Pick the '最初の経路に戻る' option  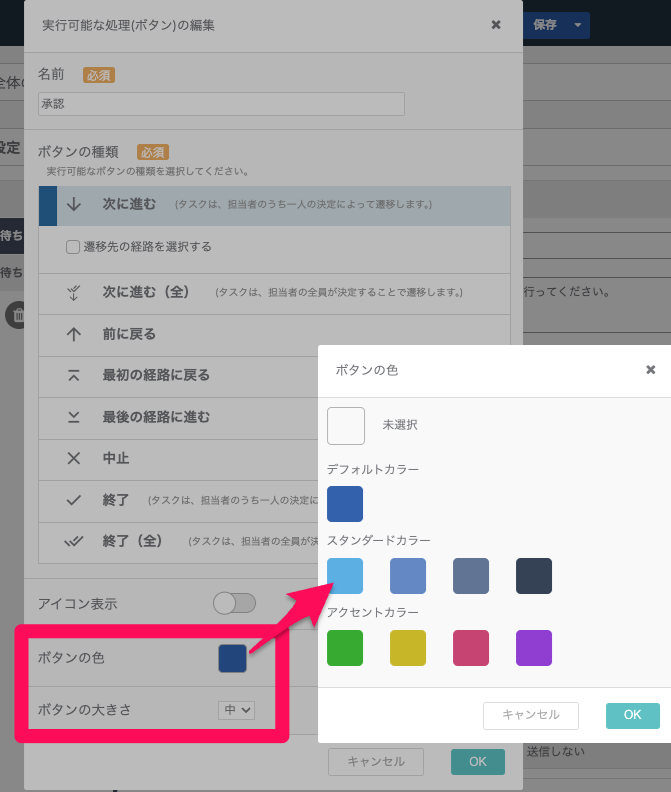coord(155,375)
